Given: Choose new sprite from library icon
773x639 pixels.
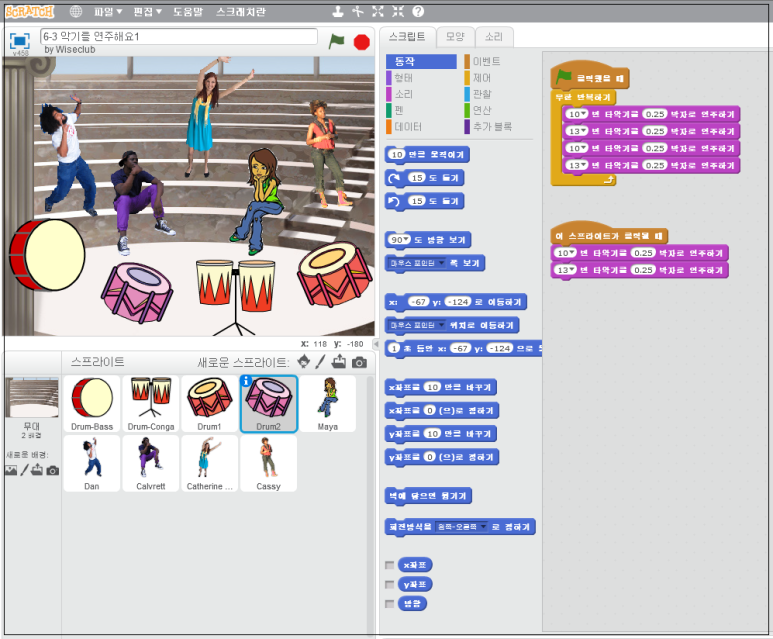Looking at the screenshot, I should coord(304,362).
